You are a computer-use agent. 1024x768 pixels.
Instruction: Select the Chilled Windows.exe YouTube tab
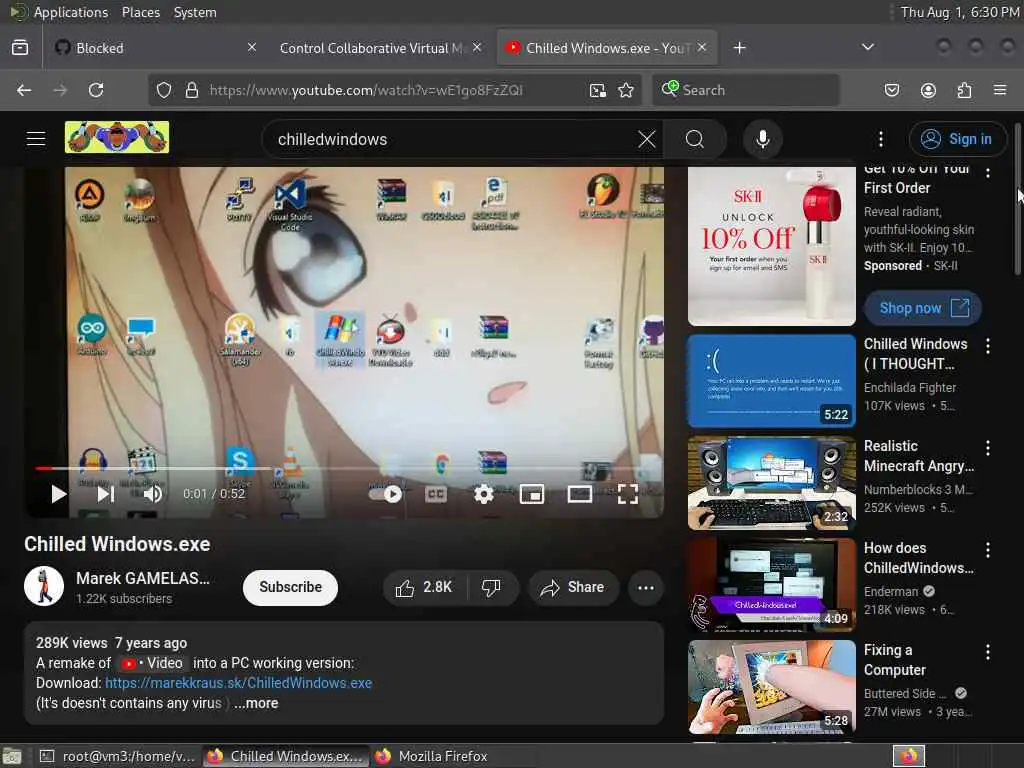(607, 48)
